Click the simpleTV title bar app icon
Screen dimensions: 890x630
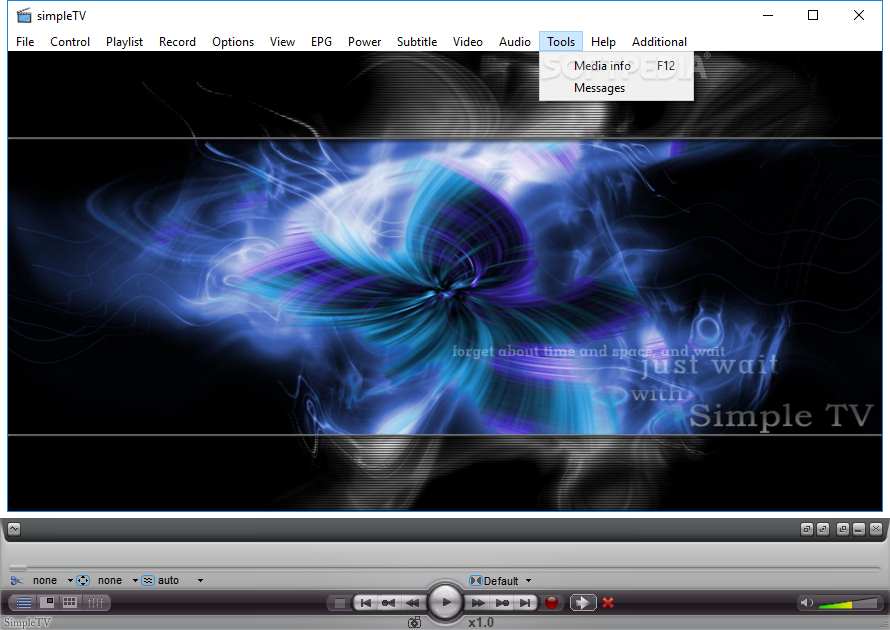pyautogui.click(x=24, y=15)
